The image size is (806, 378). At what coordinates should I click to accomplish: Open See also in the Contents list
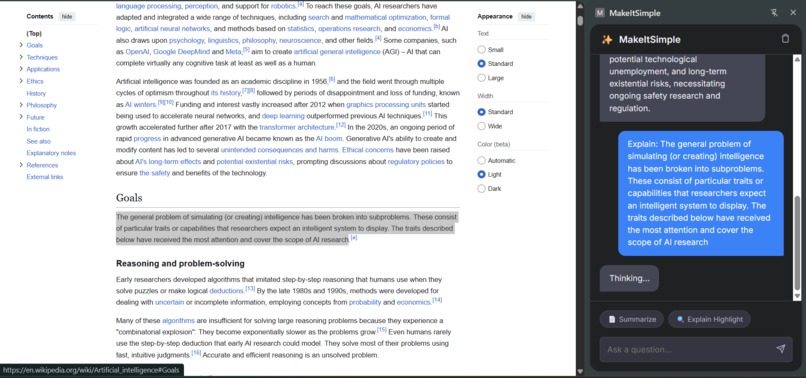(39, 141)
